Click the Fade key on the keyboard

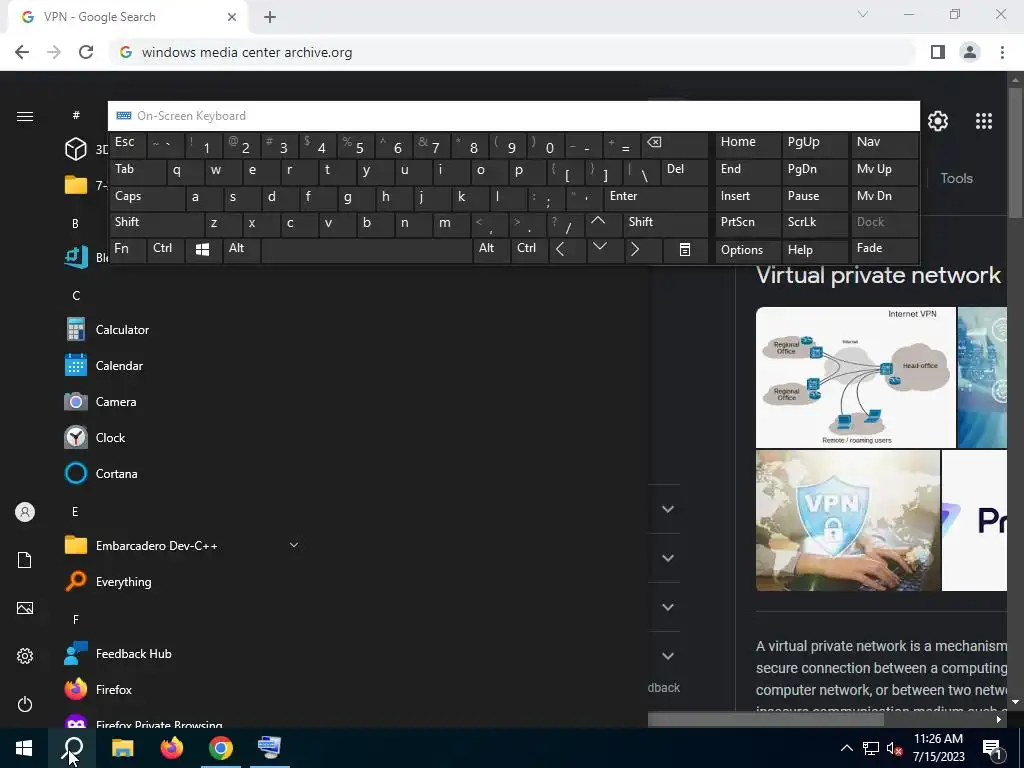tap(884, 249)
